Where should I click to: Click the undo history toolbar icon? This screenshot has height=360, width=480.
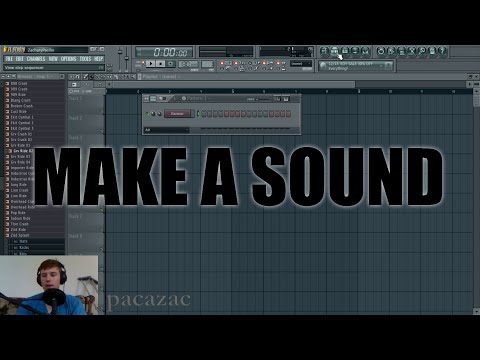click(x=381, y=51)
